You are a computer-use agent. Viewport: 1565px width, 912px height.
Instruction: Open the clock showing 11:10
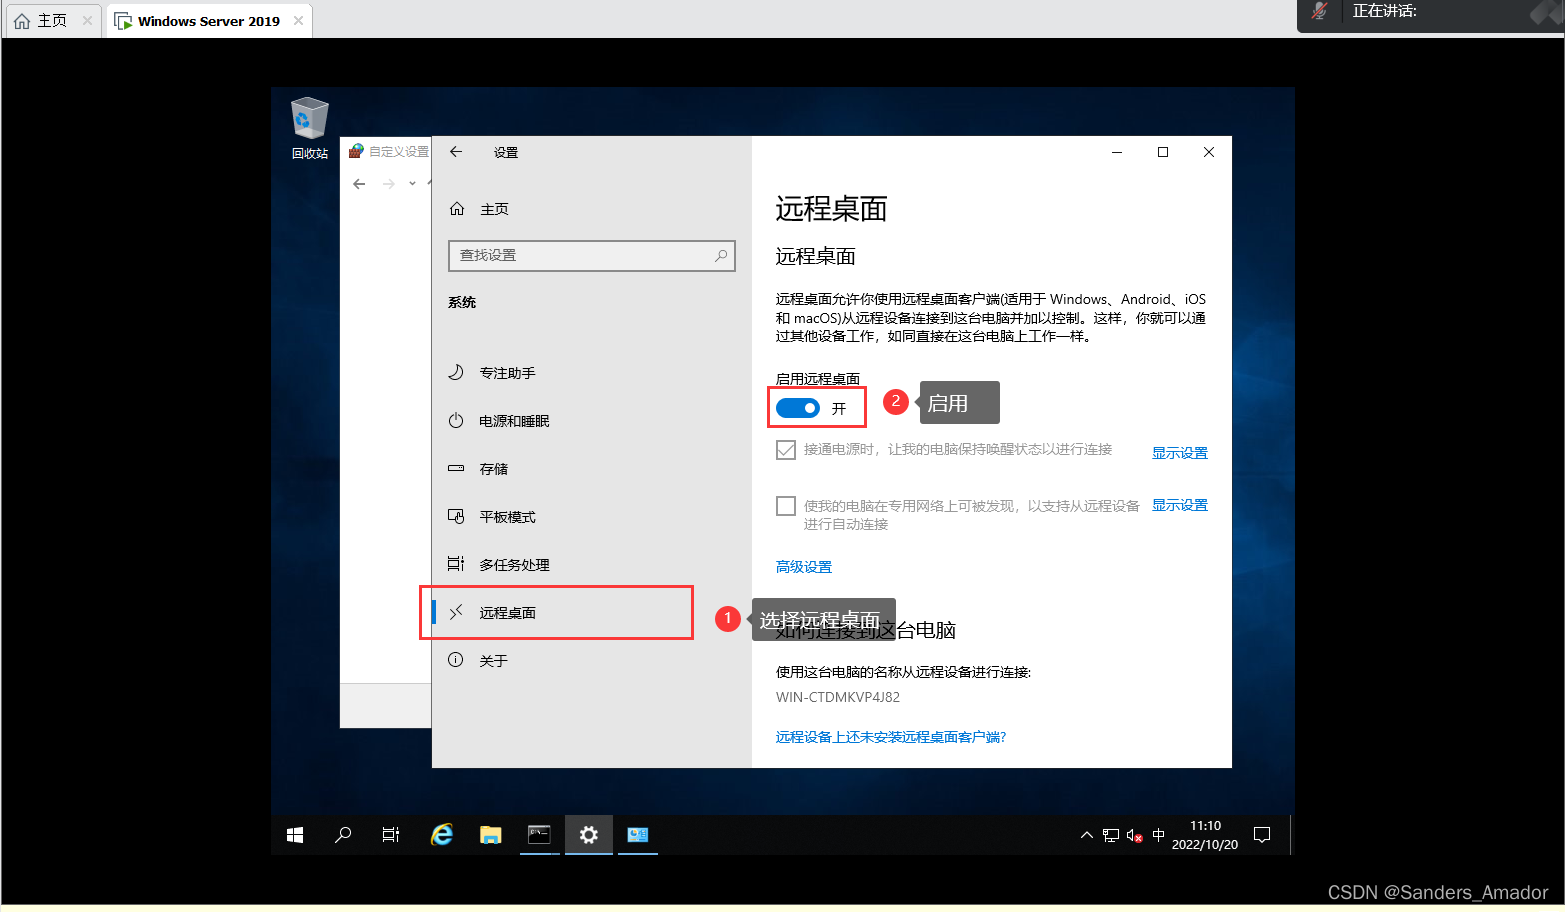(x=1205, y=835)
